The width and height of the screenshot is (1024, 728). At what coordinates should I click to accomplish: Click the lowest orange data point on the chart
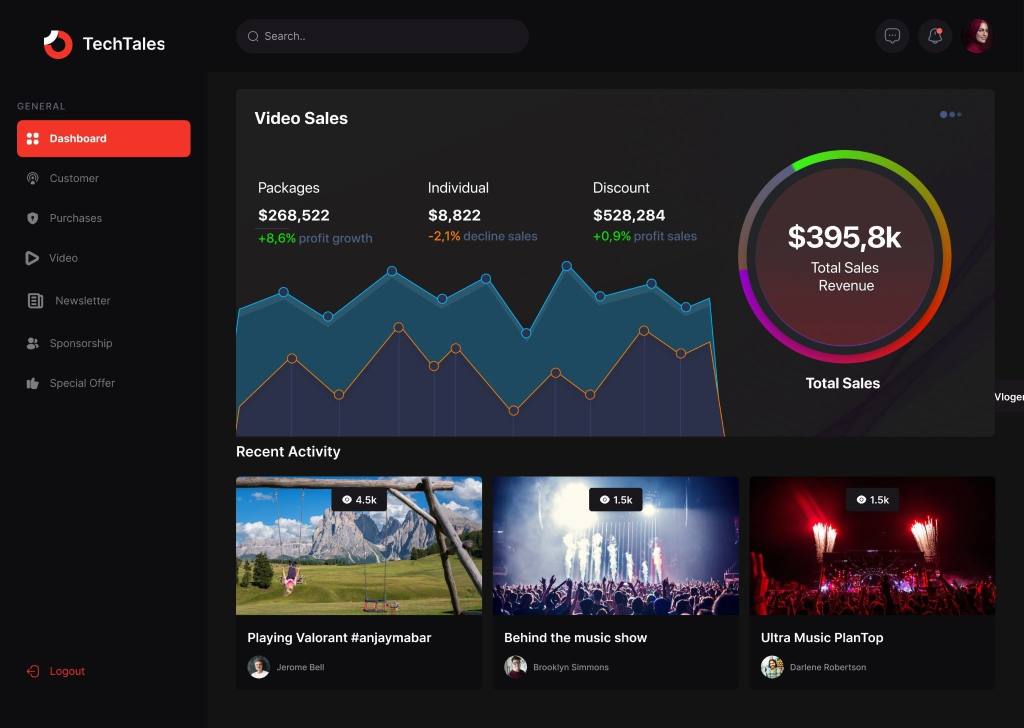[514, 411]
